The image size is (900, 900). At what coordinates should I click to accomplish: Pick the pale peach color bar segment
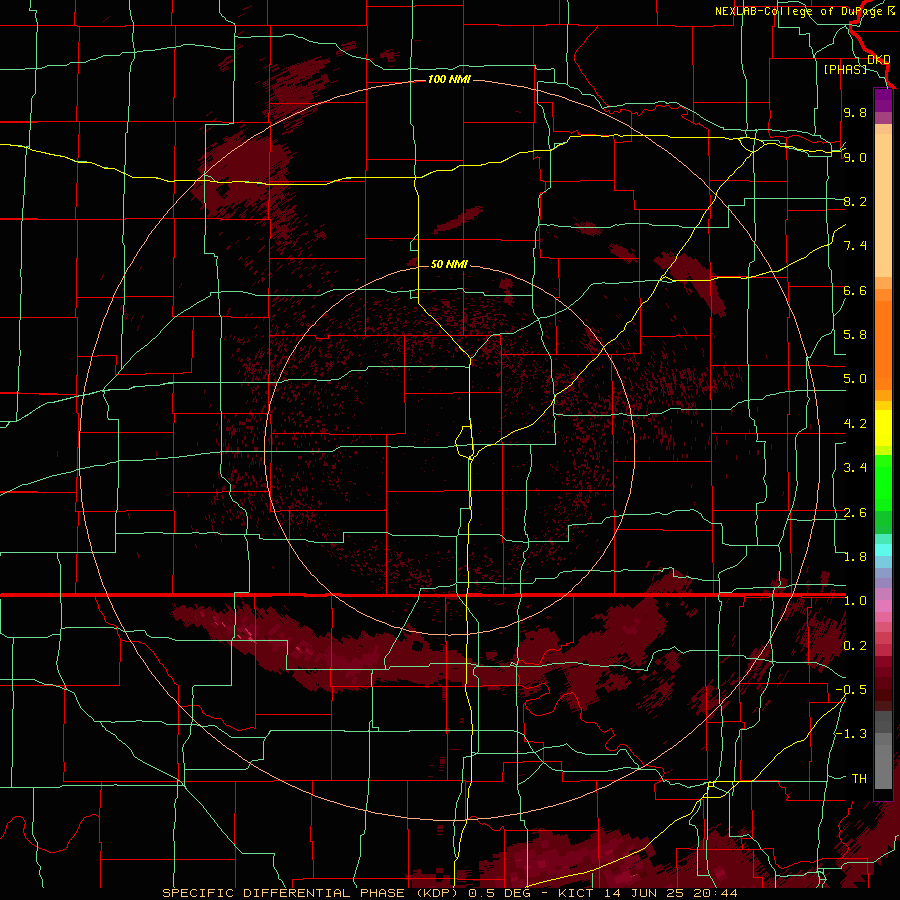(x=883, y=205)
